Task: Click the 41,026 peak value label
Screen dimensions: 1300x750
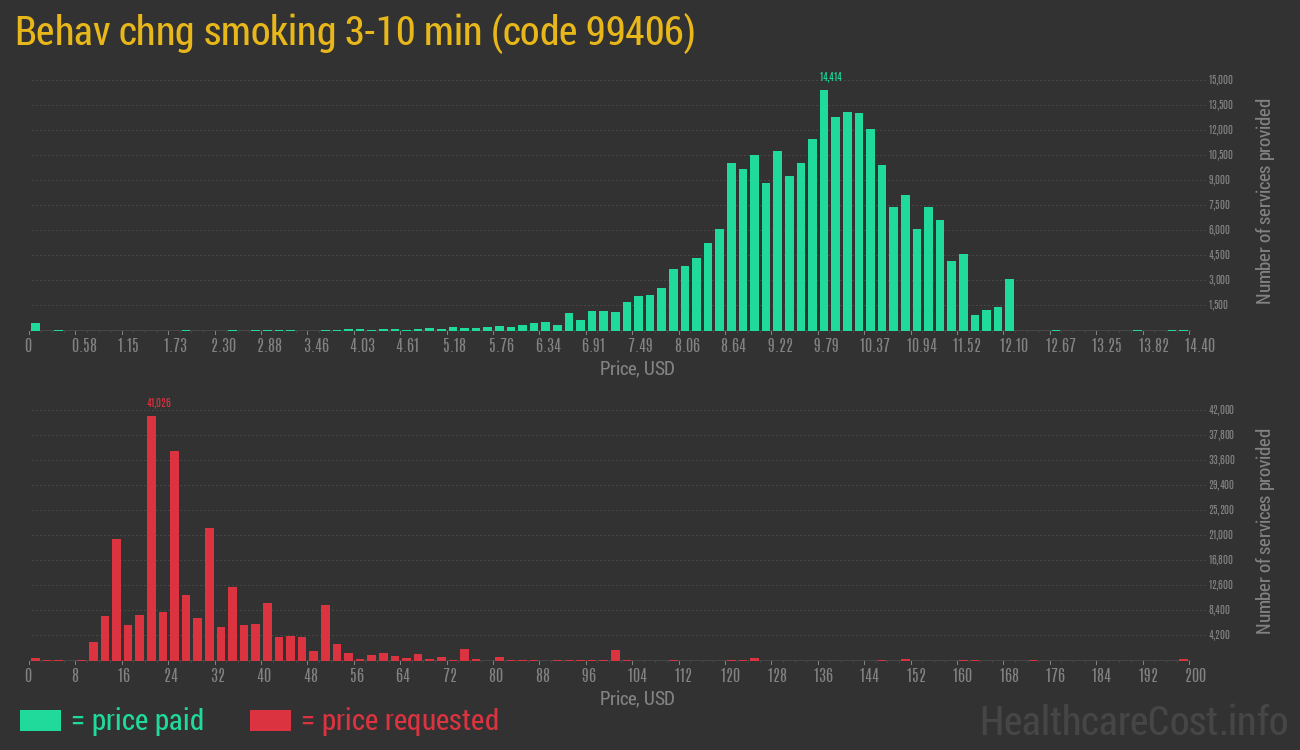Action: point(158,402)
